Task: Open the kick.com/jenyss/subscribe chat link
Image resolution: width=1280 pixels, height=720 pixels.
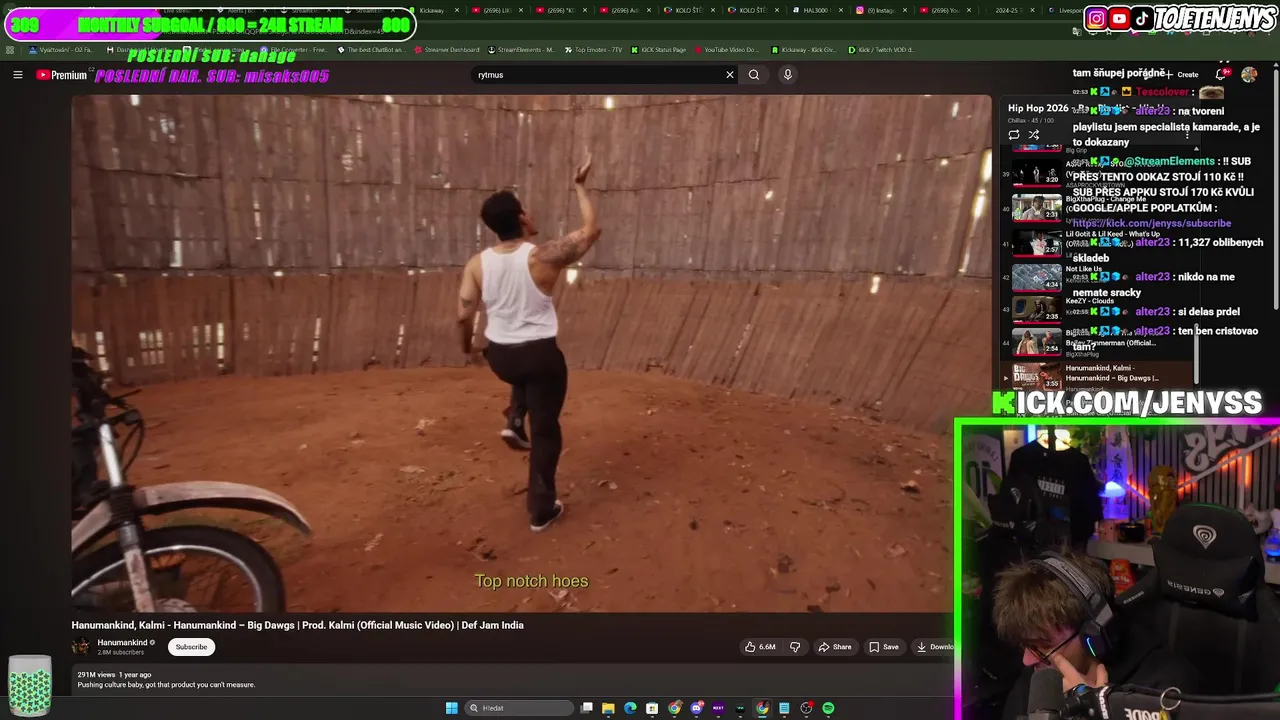Action: click(x=1152, y=223)
